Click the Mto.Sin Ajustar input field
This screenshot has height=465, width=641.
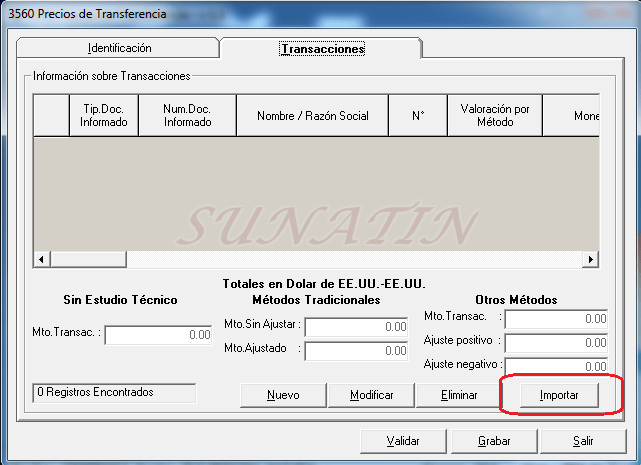pyautogui.click(x=357, y=327)
